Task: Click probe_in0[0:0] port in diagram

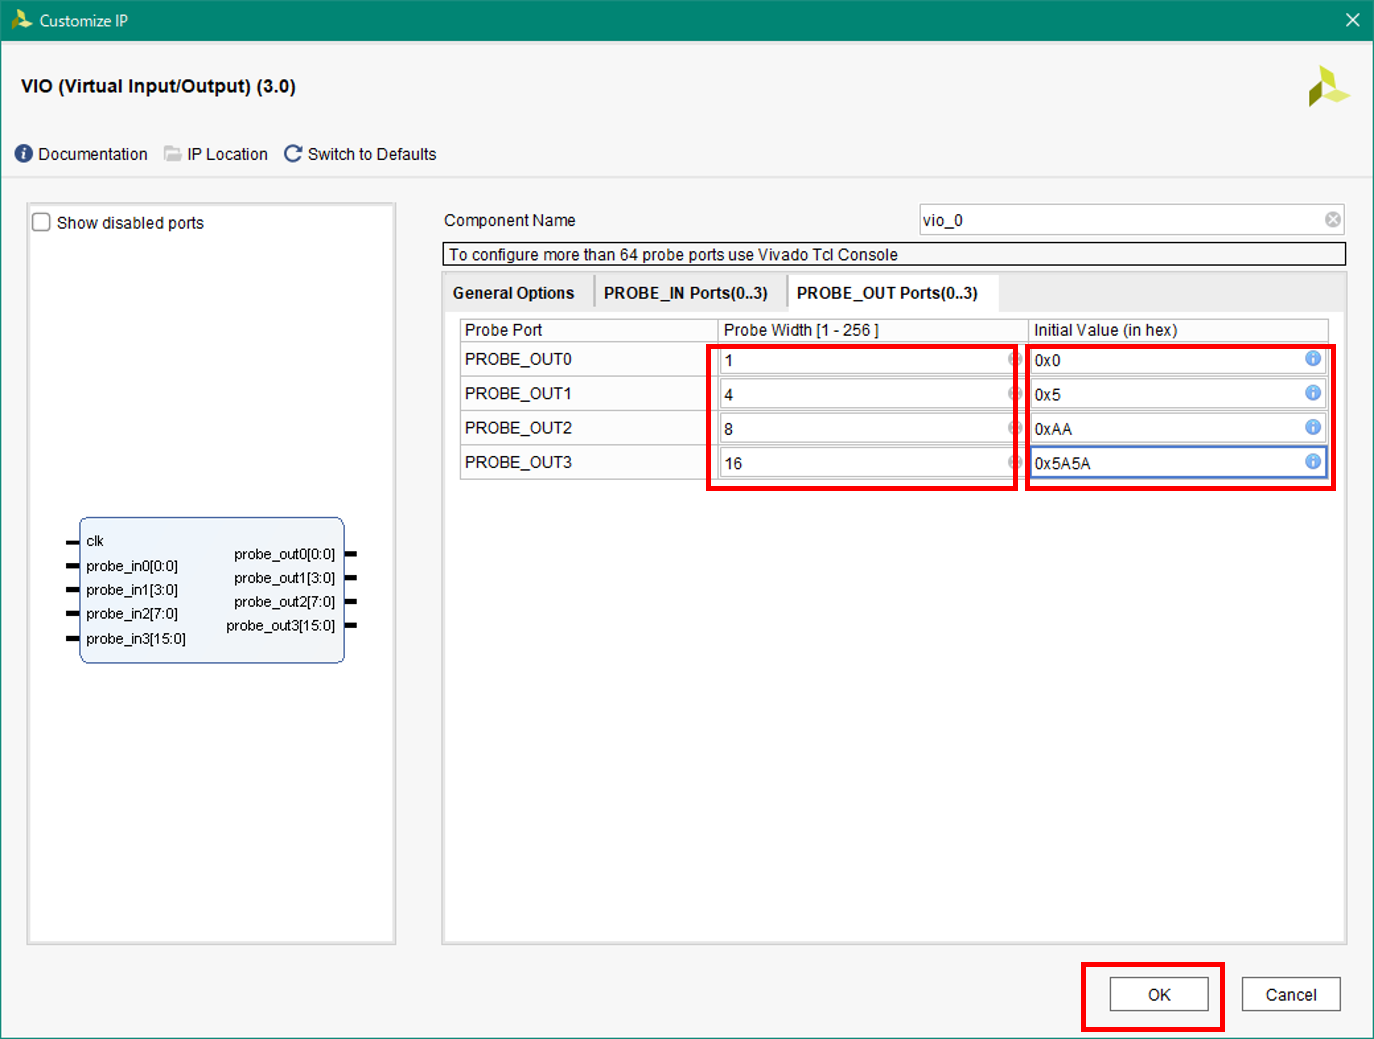Action: point(132,566)
